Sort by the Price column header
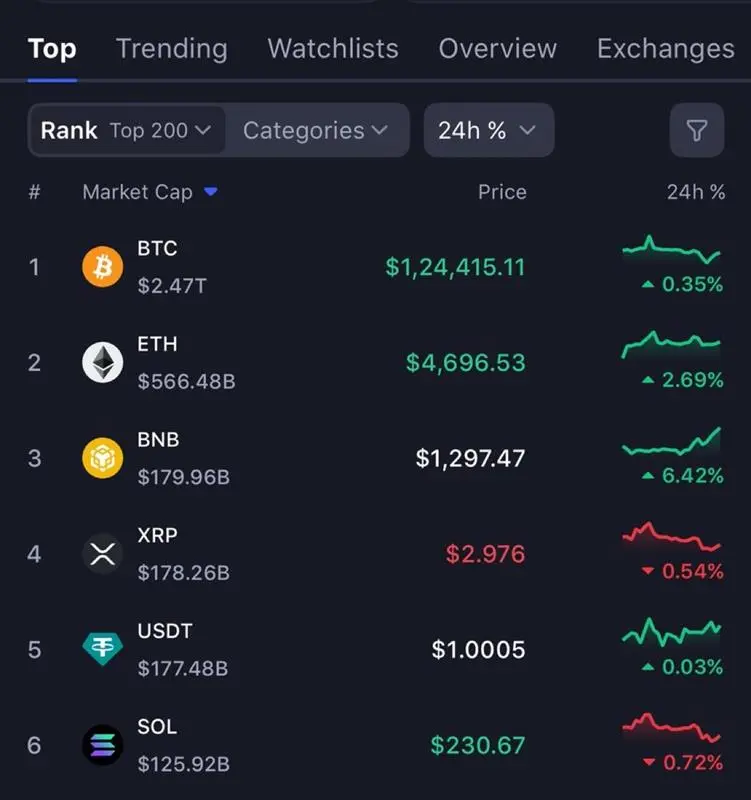 [x=502, y=192]
